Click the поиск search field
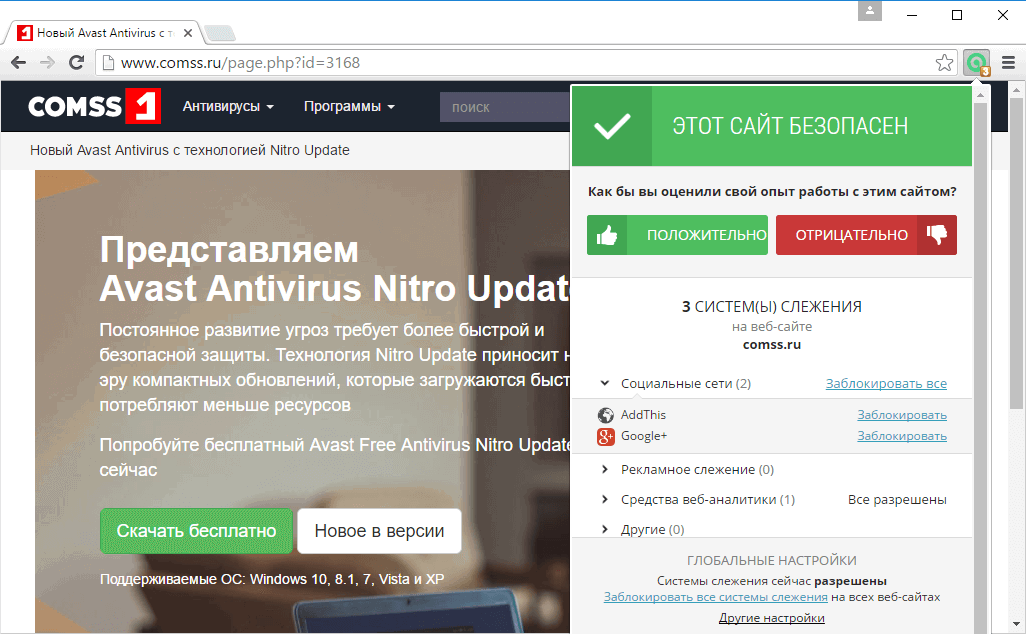The height and width of the screenshot is (634, 1026). 500,106
